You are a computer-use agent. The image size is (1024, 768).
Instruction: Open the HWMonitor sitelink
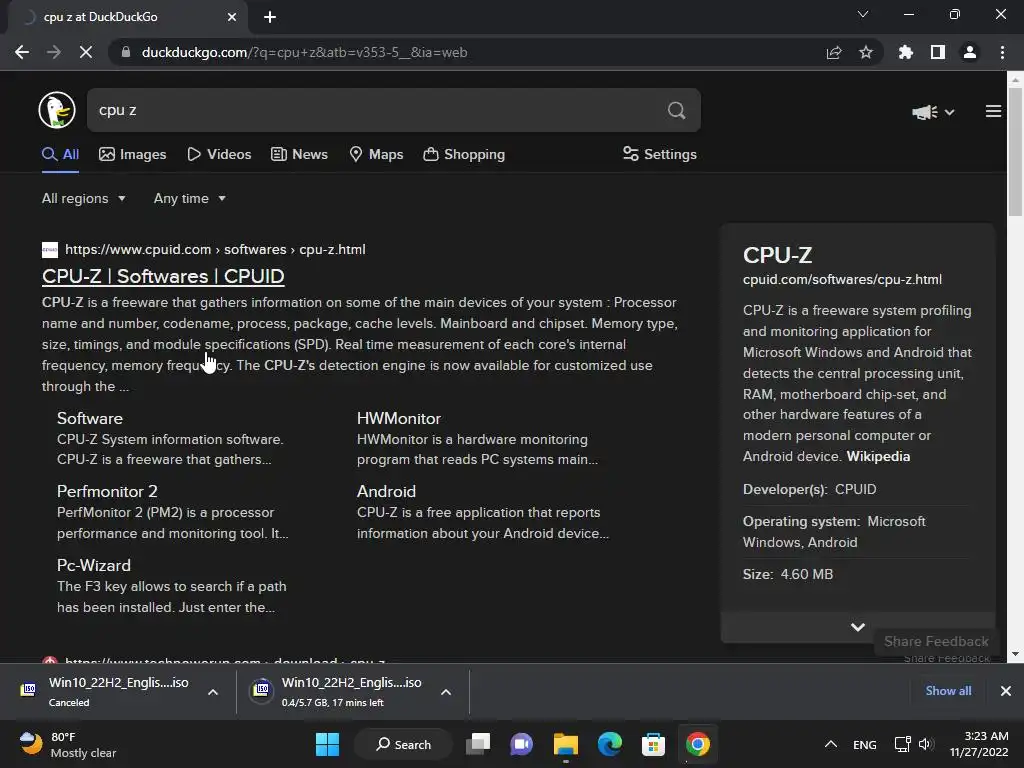398,419
